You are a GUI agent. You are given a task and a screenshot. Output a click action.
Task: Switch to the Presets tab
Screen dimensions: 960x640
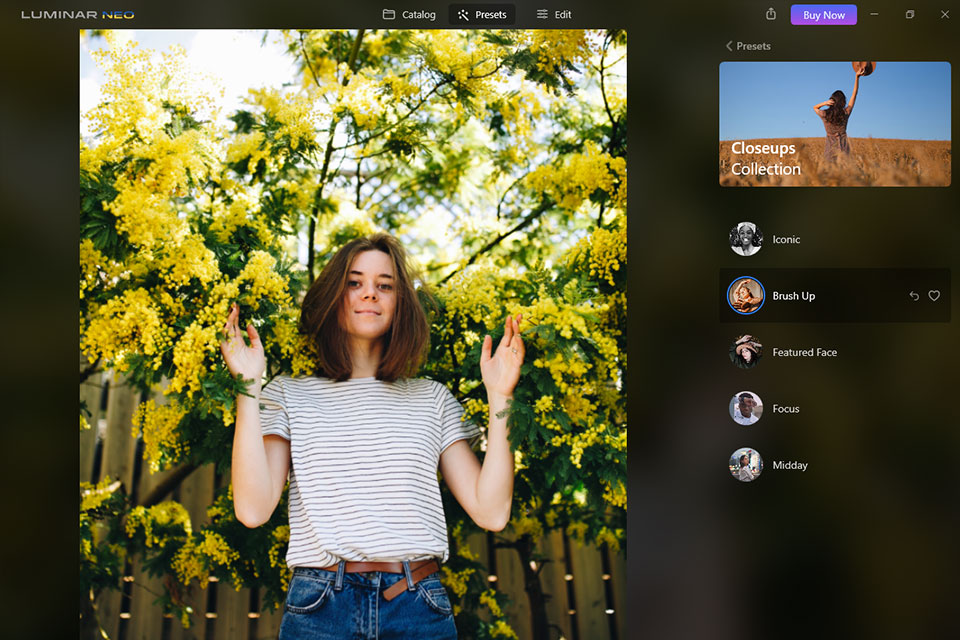pyautogui.click(x=482, y=14)
